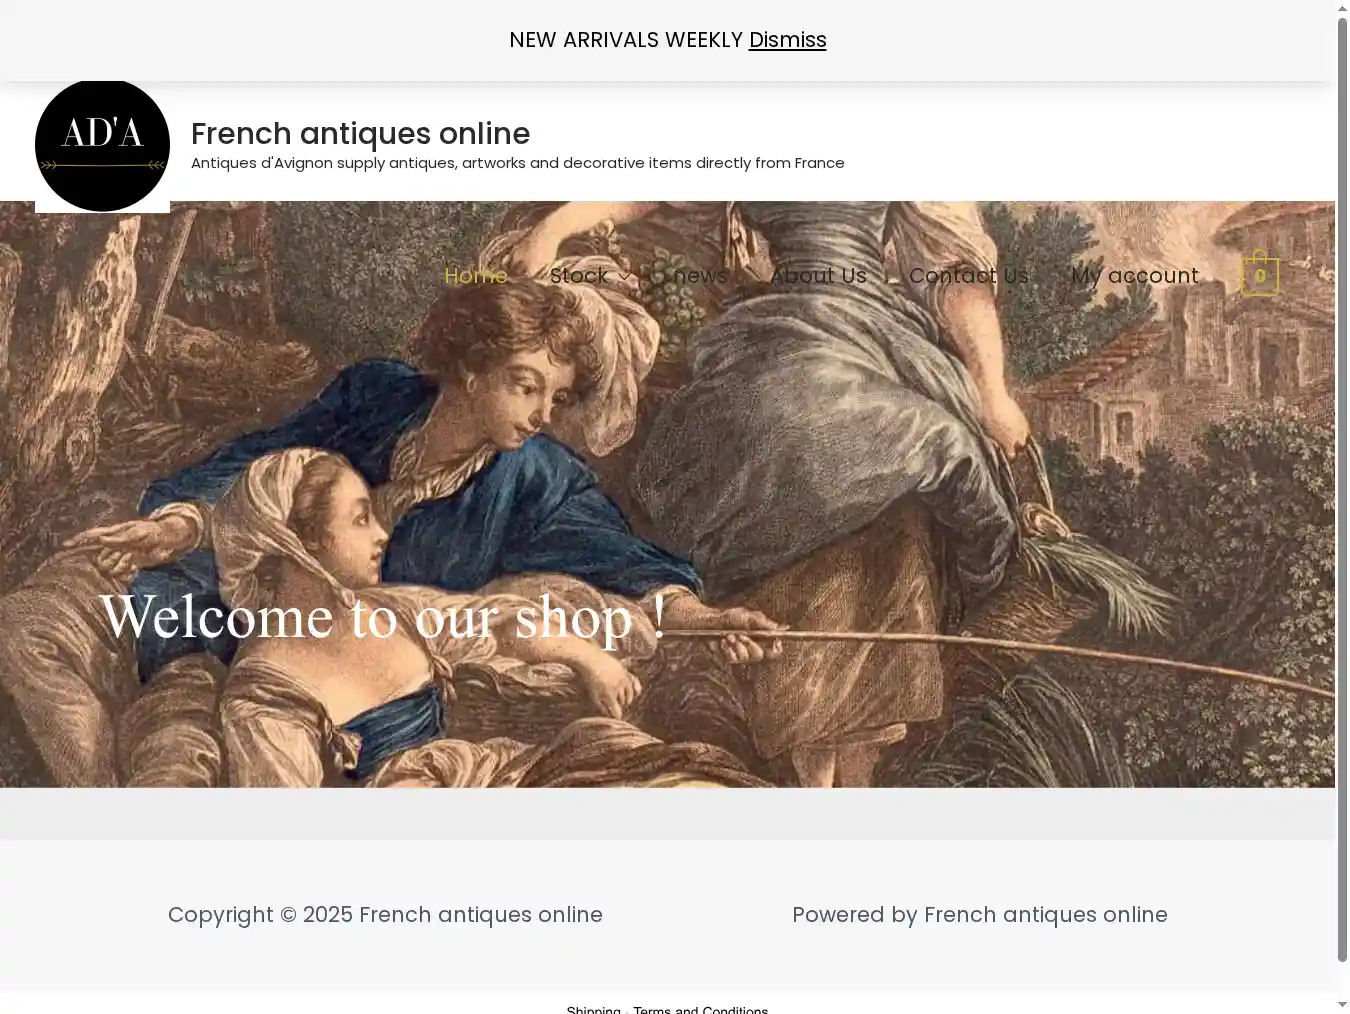1350x1014 pixels.
Task: Open the Terms and Conditions link
Action: (700, 1009)
